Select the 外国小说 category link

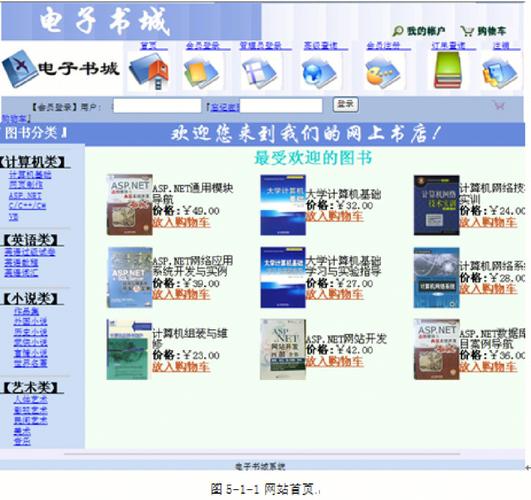[30, 322]
